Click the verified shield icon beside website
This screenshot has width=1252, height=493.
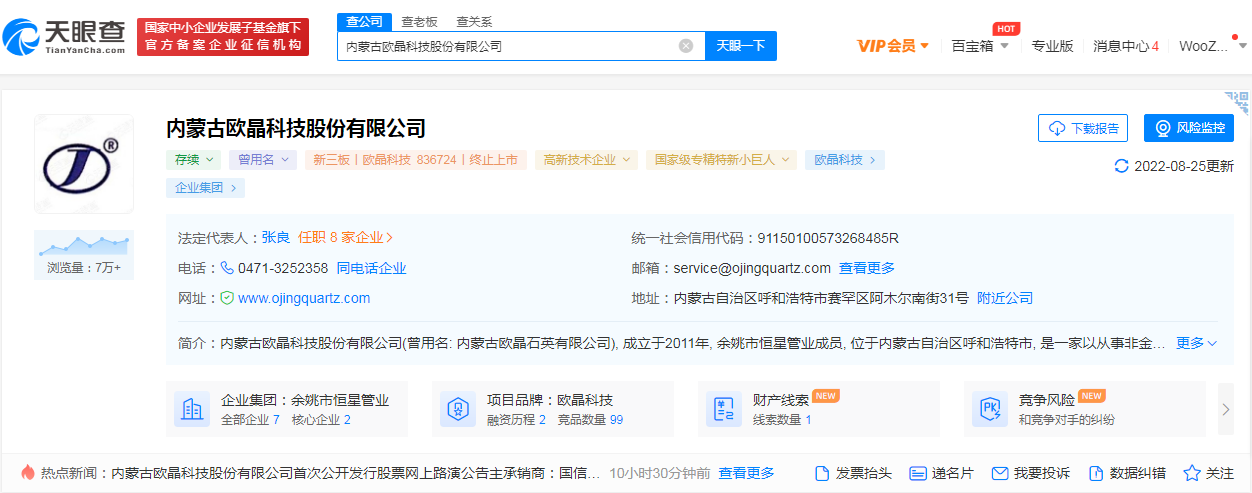click(227, 298)
